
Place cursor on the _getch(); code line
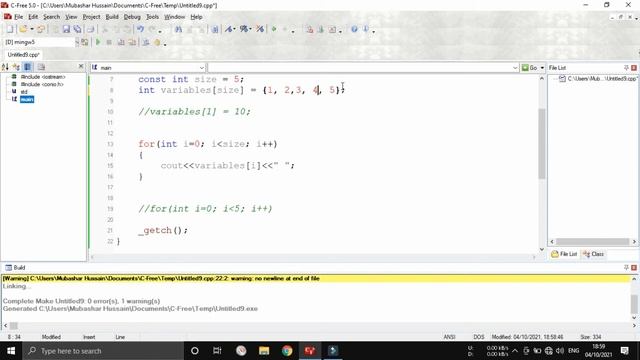(163, 230)
